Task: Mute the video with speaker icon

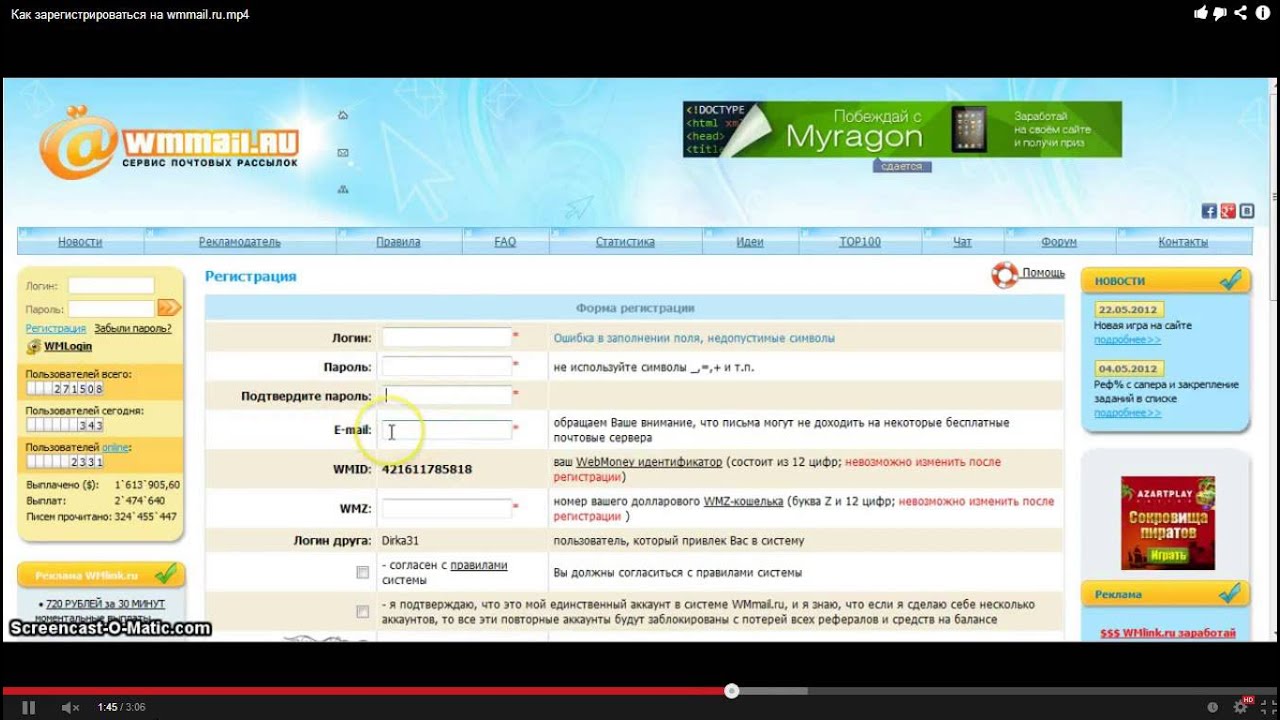Action: click(70, 707)
